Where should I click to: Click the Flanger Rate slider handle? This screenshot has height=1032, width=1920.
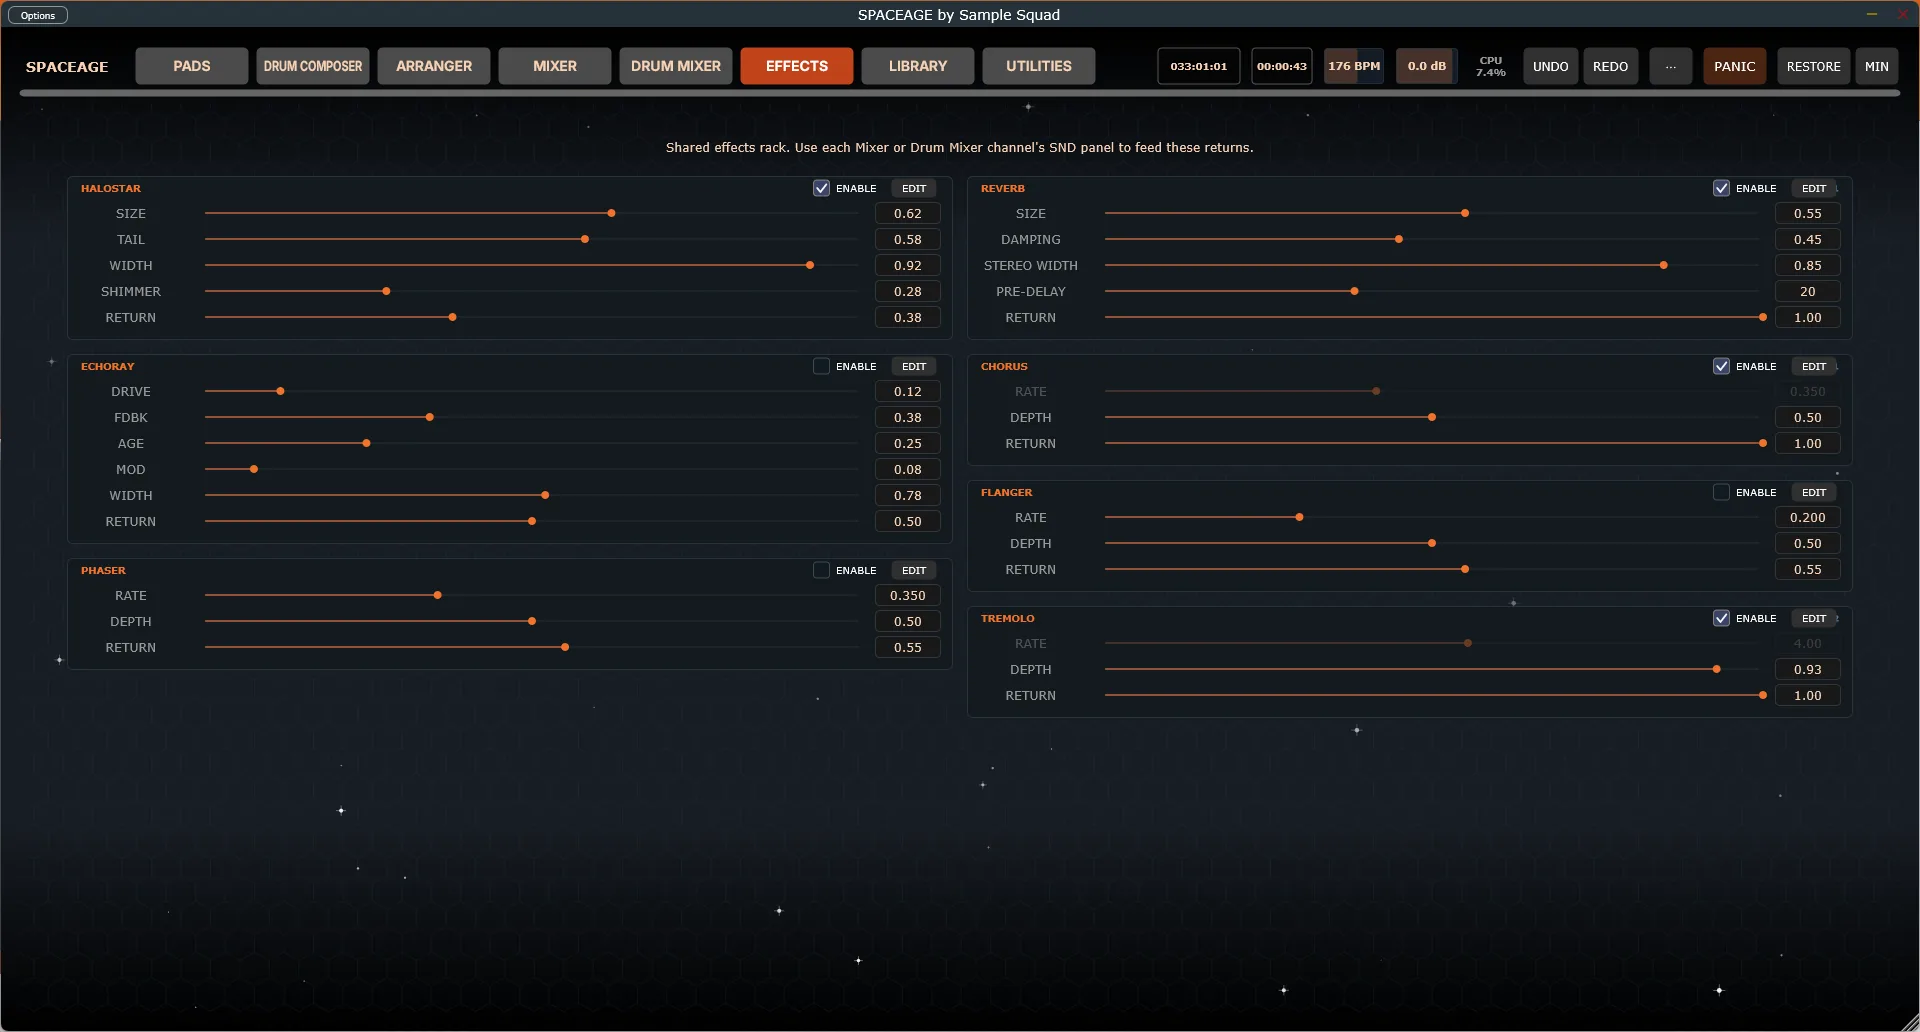pyautogui.click(x=1299, y=517)
